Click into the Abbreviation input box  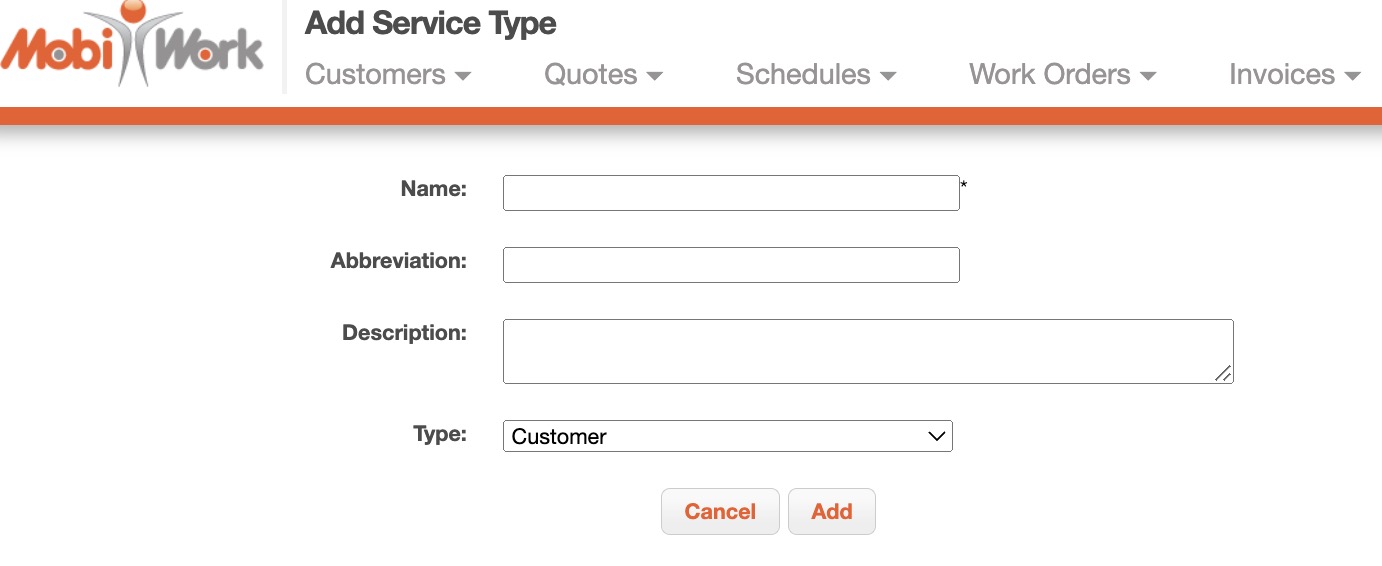click(731, 265)
